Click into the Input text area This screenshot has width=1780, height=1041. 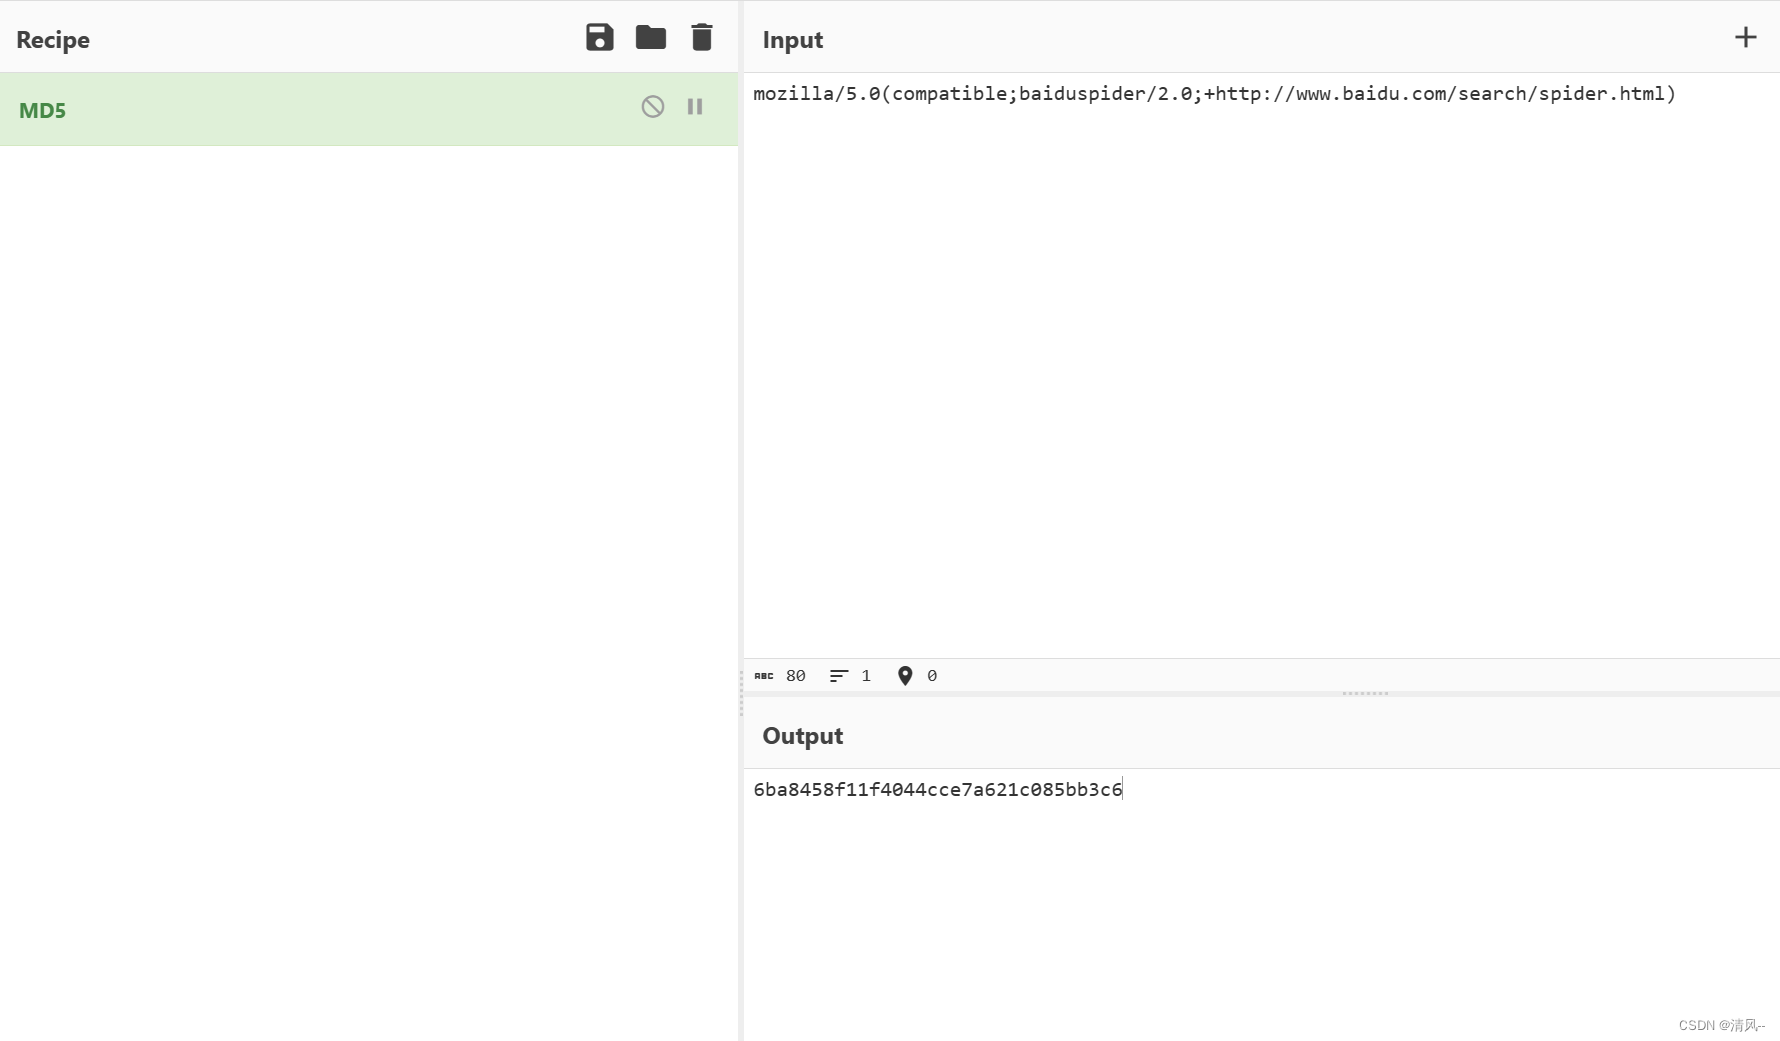(x=1261, y=365)
